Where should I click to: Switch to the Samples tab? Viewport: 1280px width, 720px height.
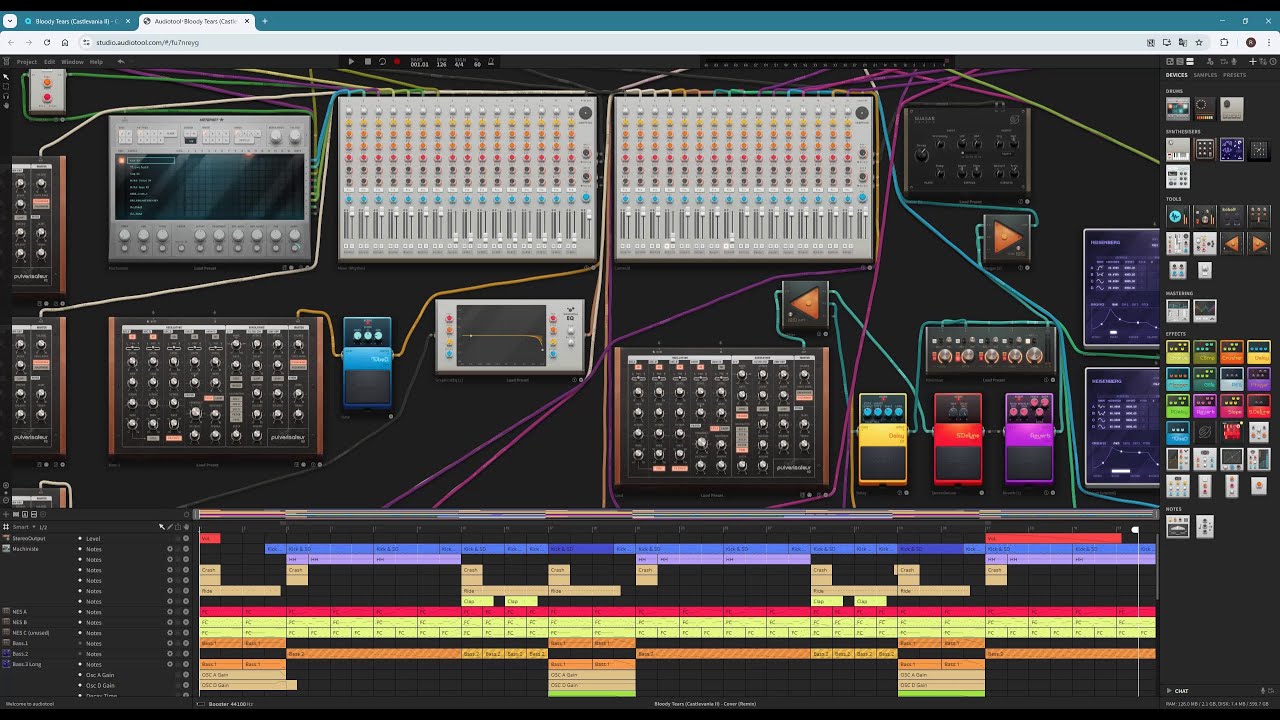[x=1205, y=75]
